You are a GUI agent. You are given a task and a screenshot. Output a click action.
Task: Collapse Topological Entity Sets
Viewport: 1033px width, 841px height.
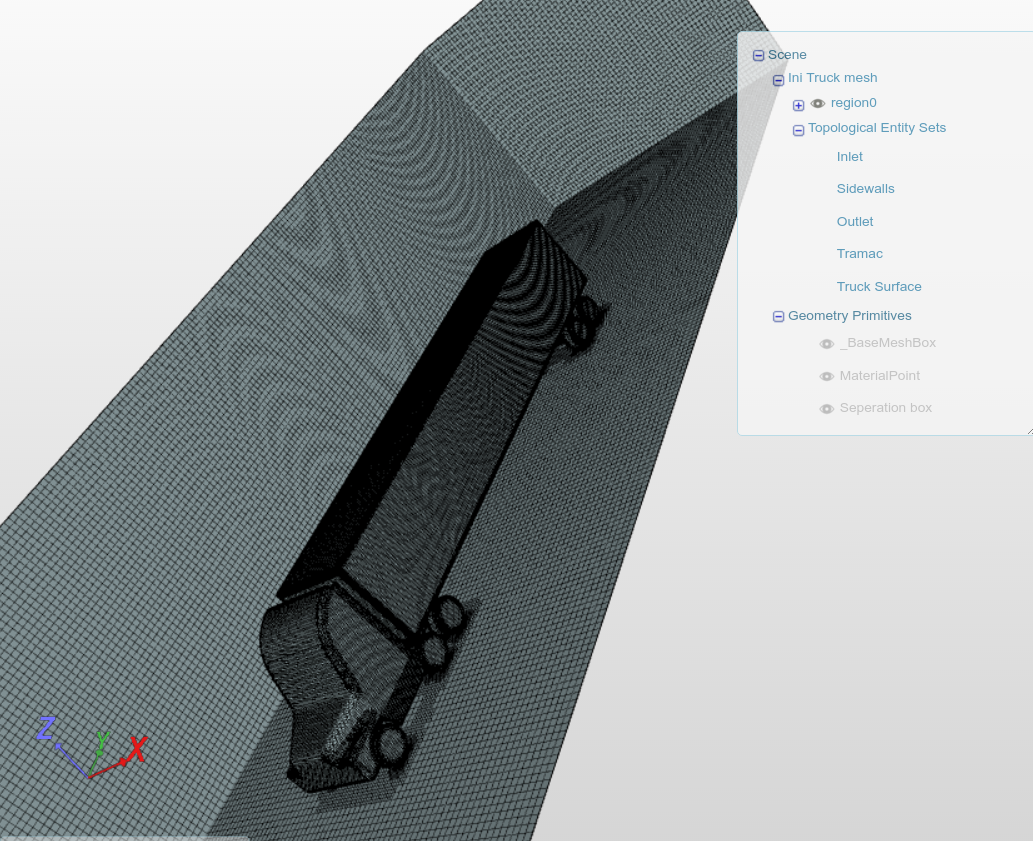(798, 130)
